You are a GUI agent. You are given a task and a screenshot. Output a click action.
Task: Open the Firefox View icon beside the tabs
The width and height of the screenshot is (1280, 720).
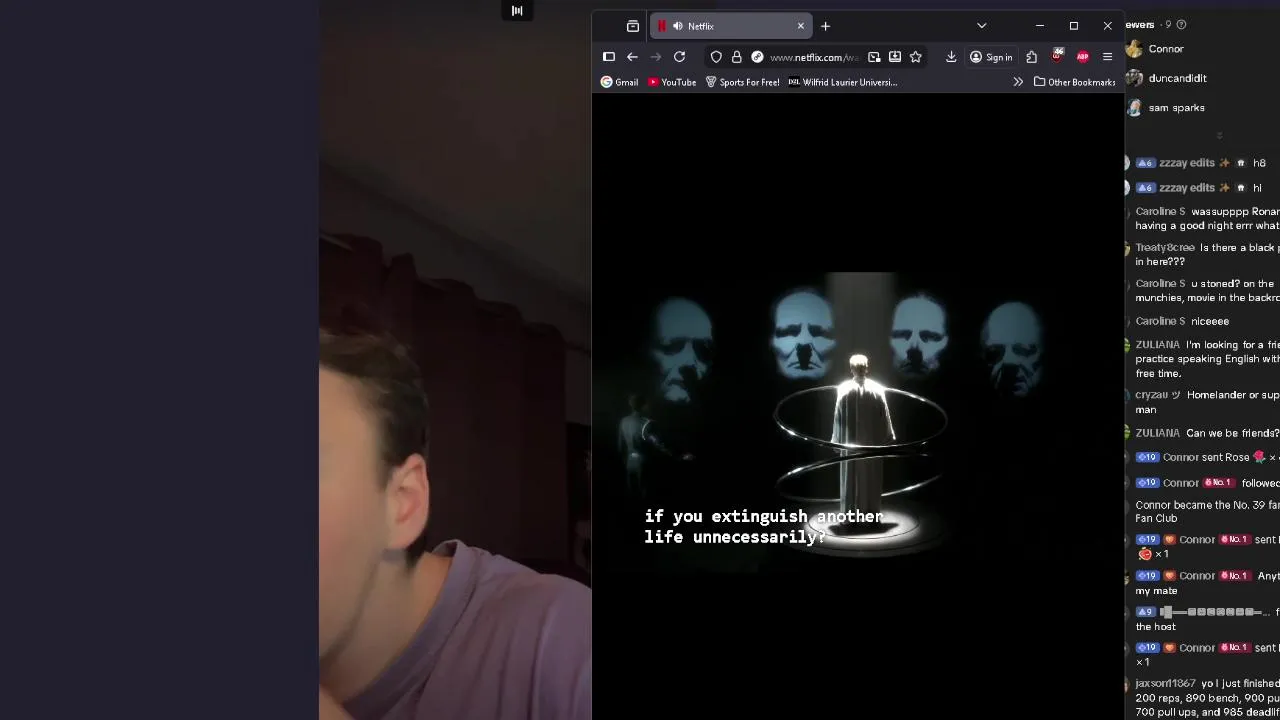pos(633,26)
